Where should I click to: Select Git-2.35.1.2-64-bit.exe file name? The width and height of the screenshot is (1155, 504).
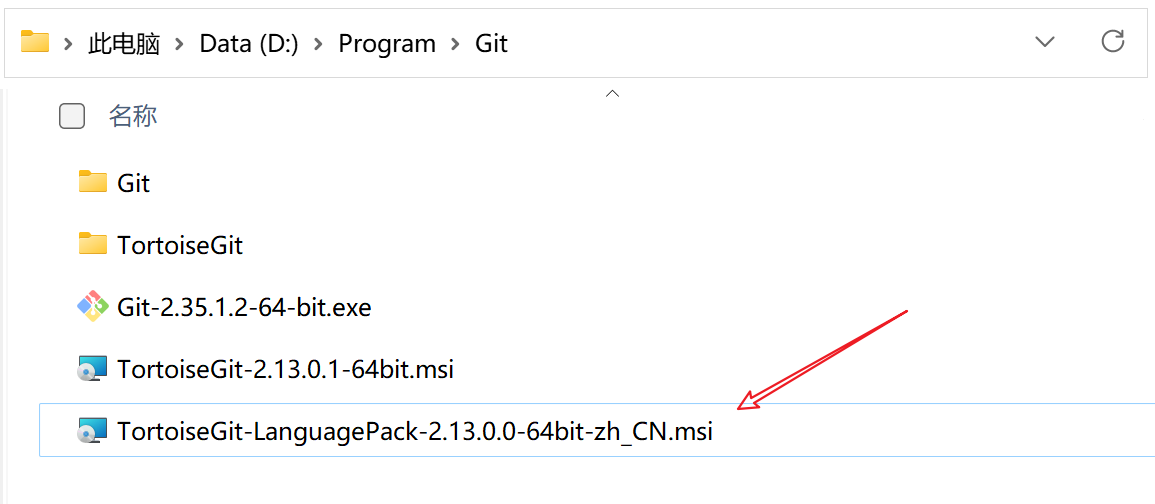click(x=244, y=307)
